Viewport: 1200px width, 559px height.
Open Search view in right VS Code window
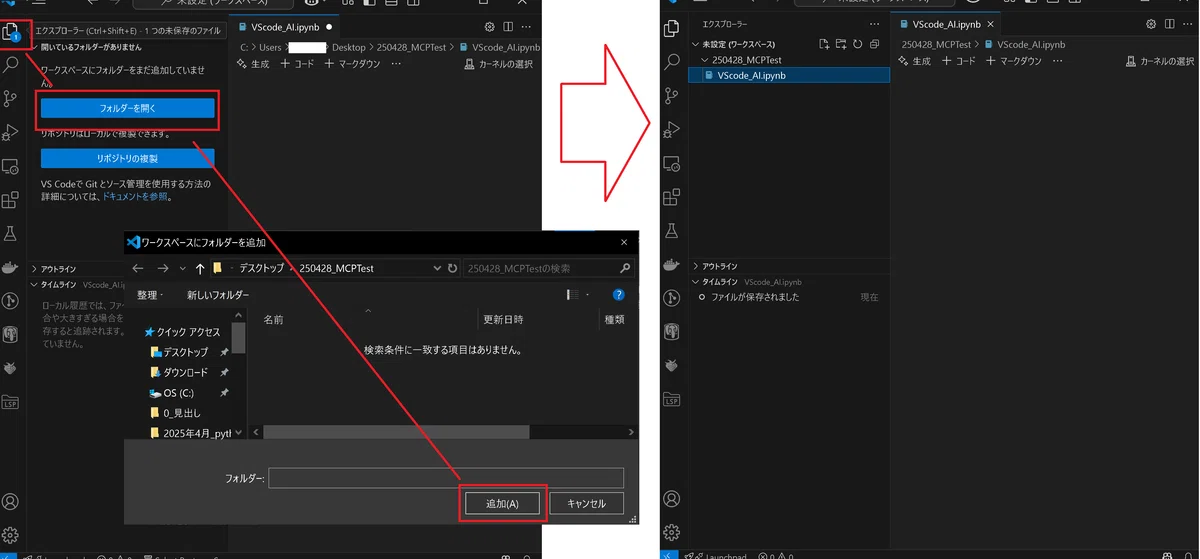pos(672,62)
